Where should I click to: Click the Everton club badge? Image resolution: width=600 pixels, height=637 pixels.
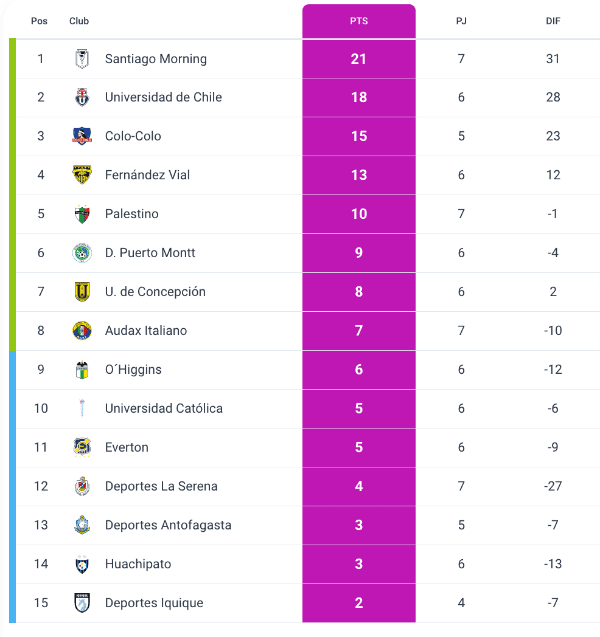(82, 447)
